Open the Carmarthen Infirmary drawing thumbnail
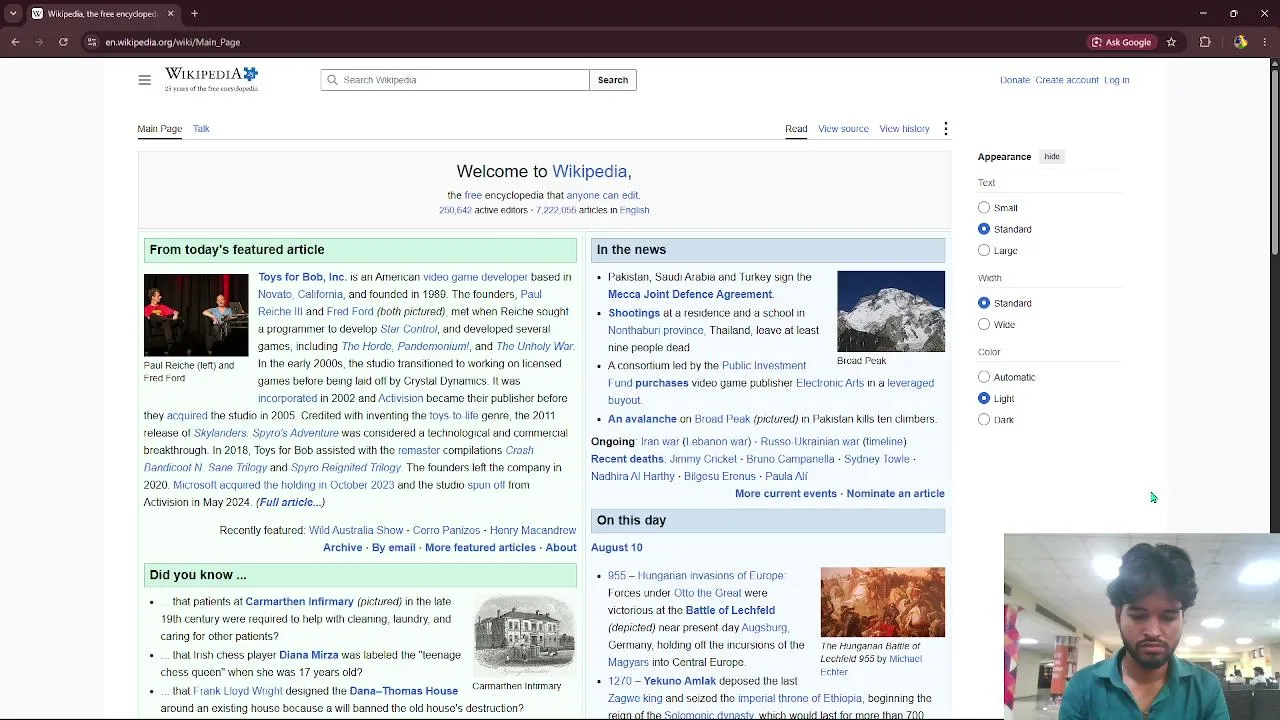1280x720 pixels. (525, 635)
